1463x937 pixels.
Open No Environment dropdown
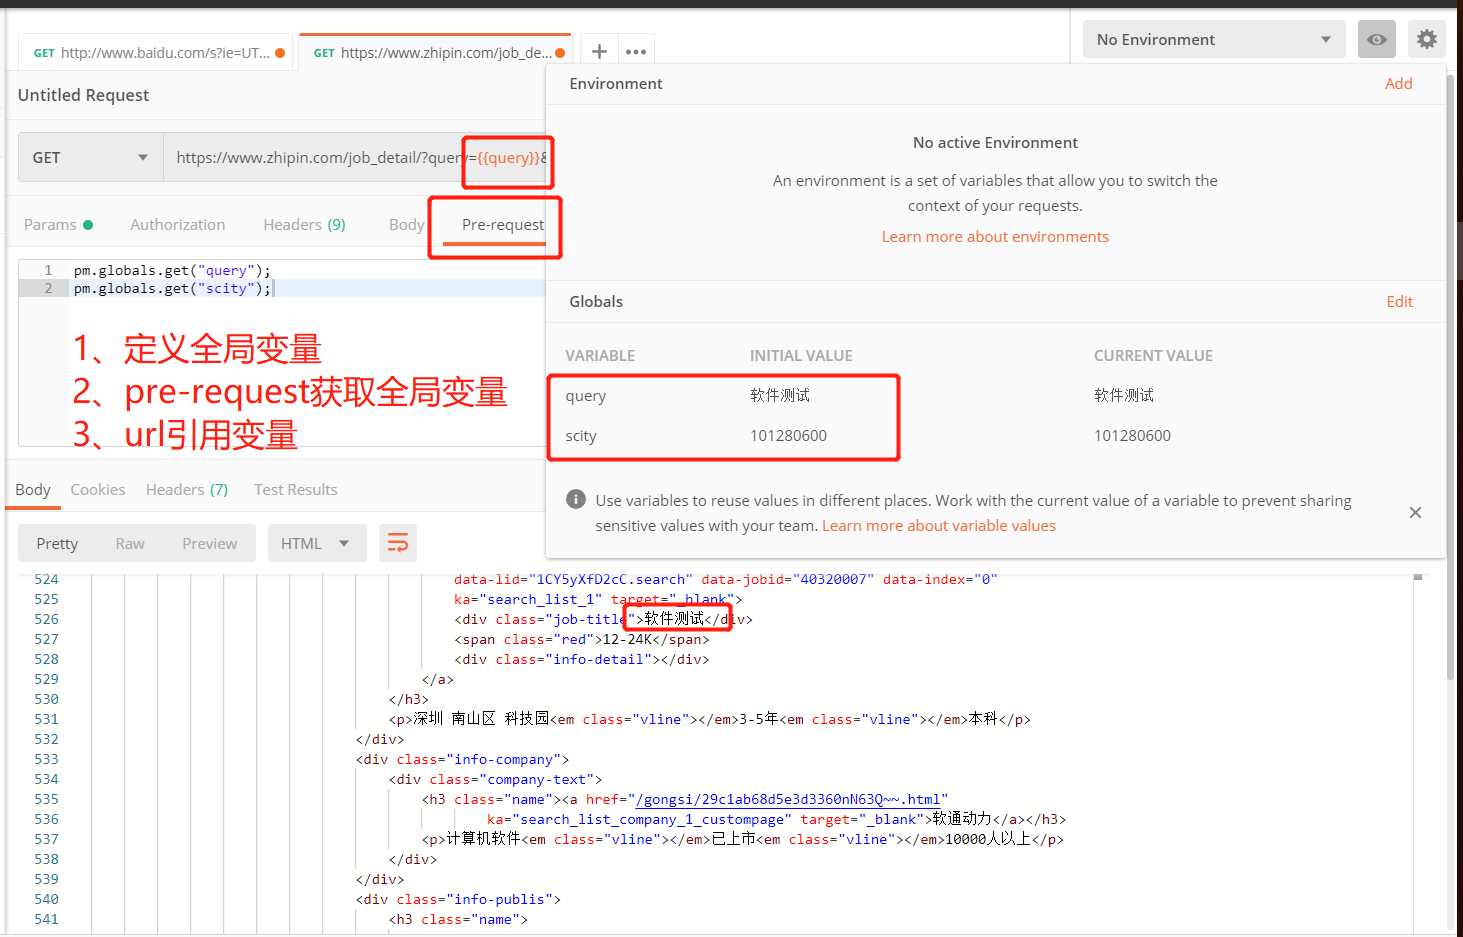[1214, 40]
